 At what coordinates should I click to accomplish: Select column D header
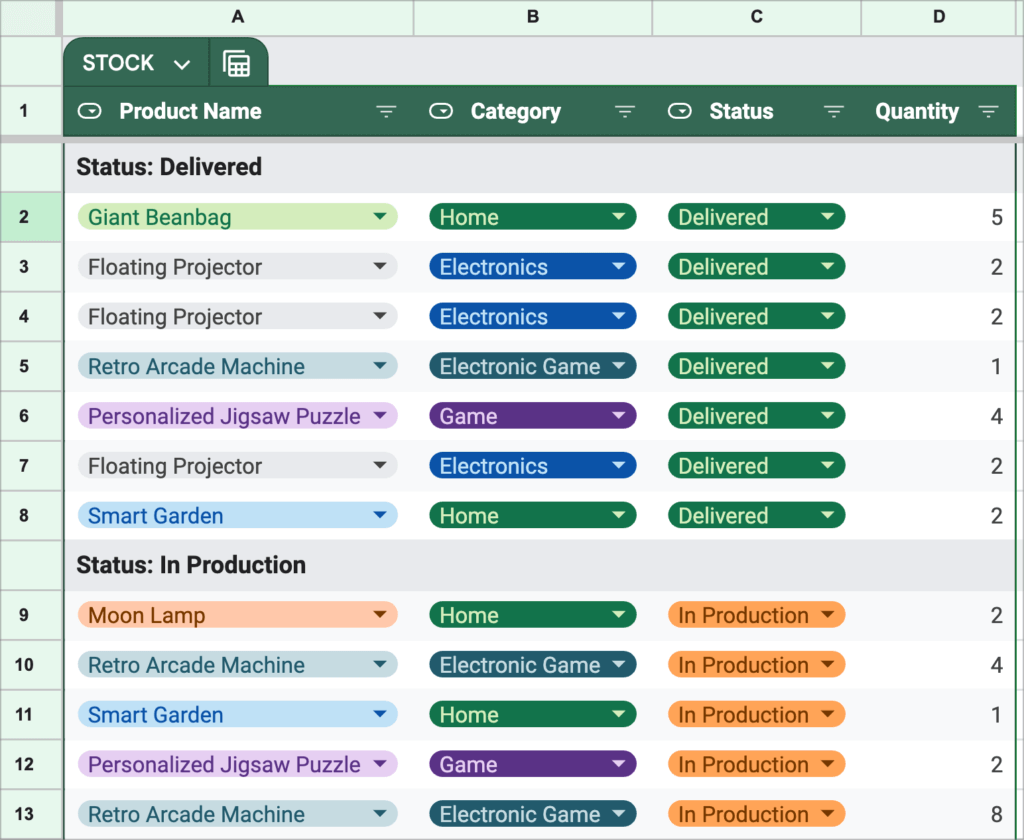tap(938, 18)
